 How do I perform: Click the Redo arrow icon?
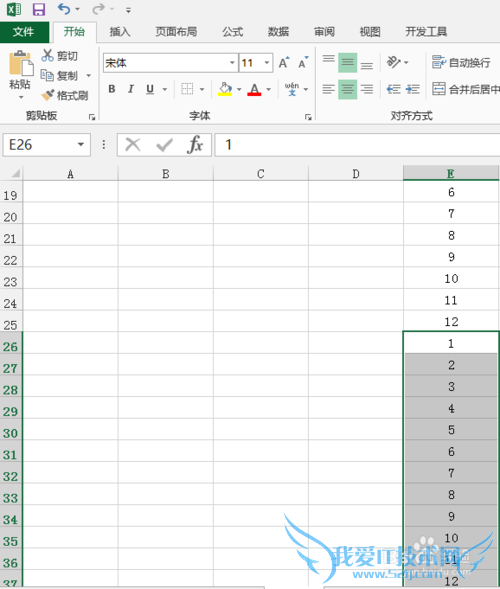[x=98, y=9]
